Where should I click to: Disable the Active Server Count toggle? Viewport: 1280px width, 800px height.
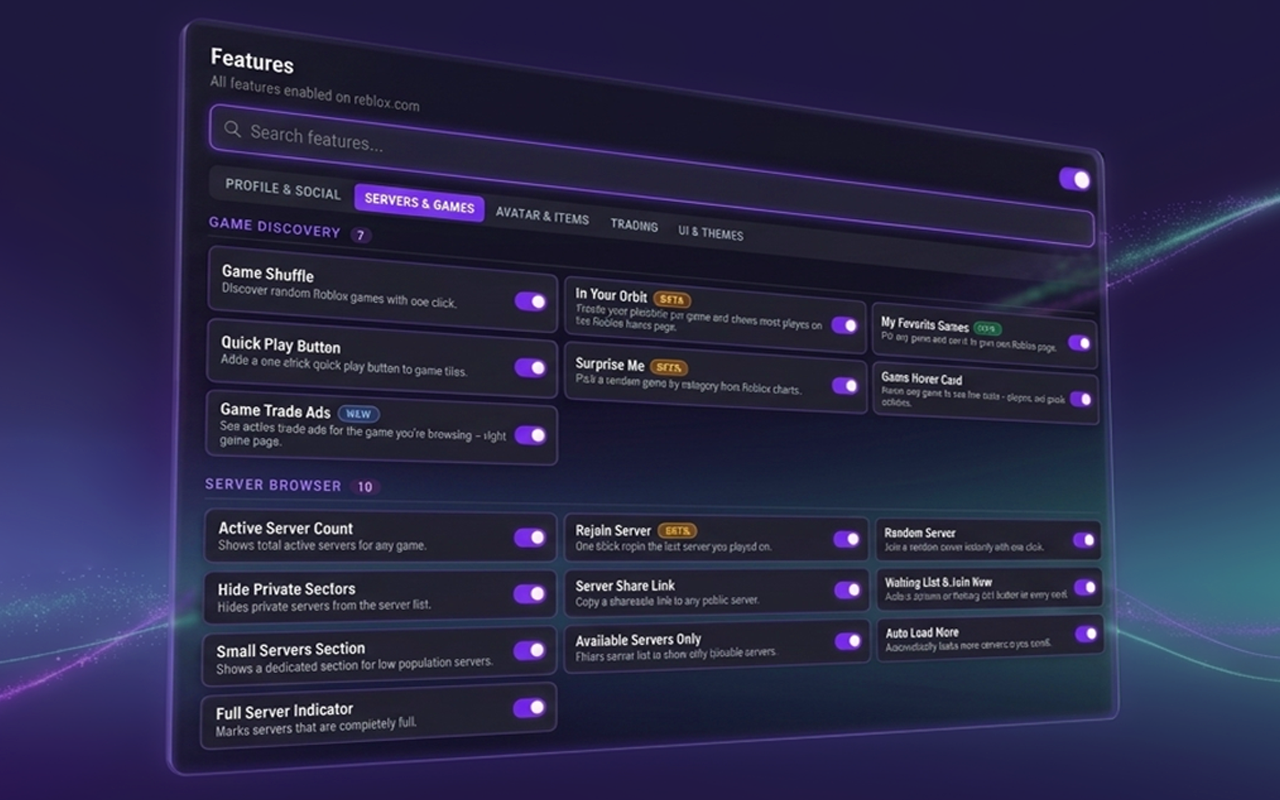[529, 537]
